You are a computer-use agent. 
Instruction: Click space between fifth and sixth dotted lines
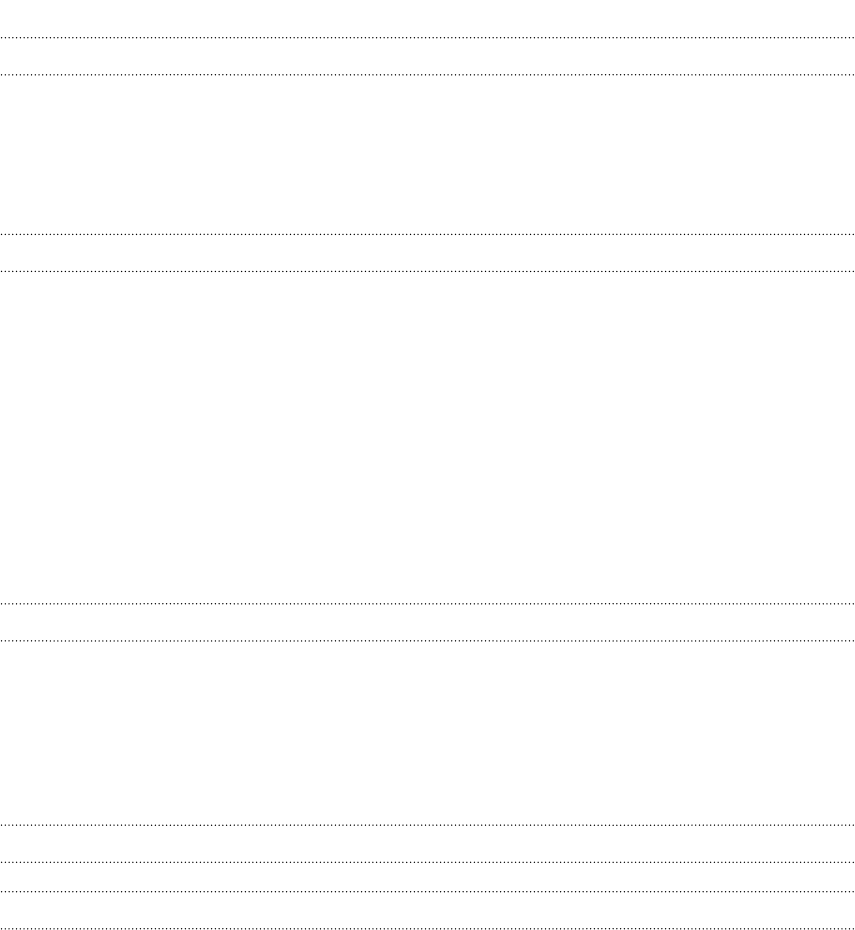click(427, 622)
